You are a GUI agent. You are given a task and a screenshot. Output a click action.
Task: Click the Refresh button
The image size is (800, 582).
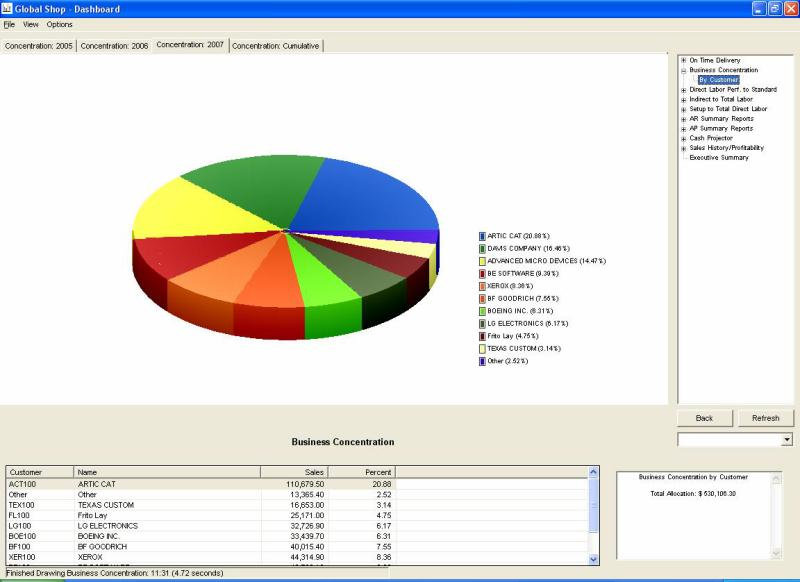765,418
